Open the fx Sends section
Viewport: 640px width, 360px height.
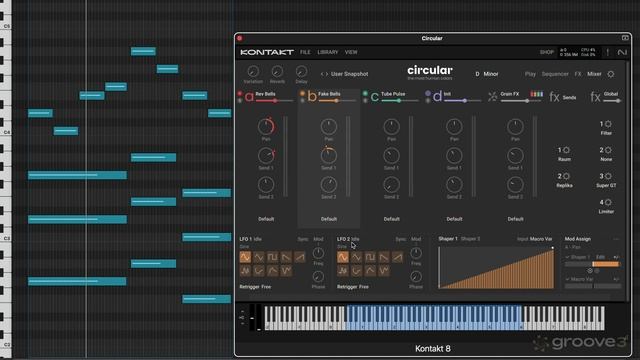[562, 97]
